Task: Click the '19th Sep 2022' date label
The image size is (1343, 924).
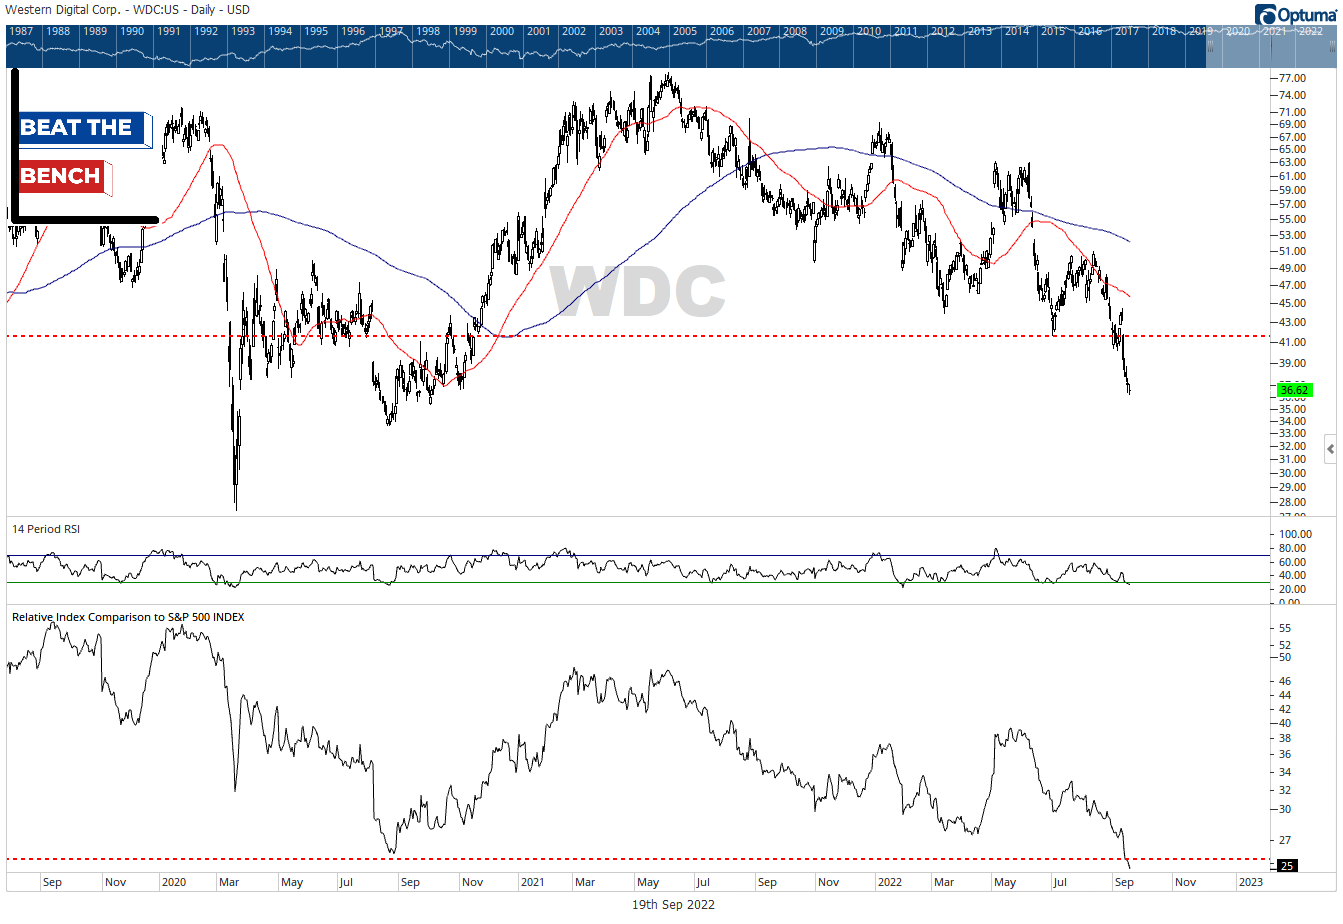Action: pyautogui.click(x=673, y=905)
